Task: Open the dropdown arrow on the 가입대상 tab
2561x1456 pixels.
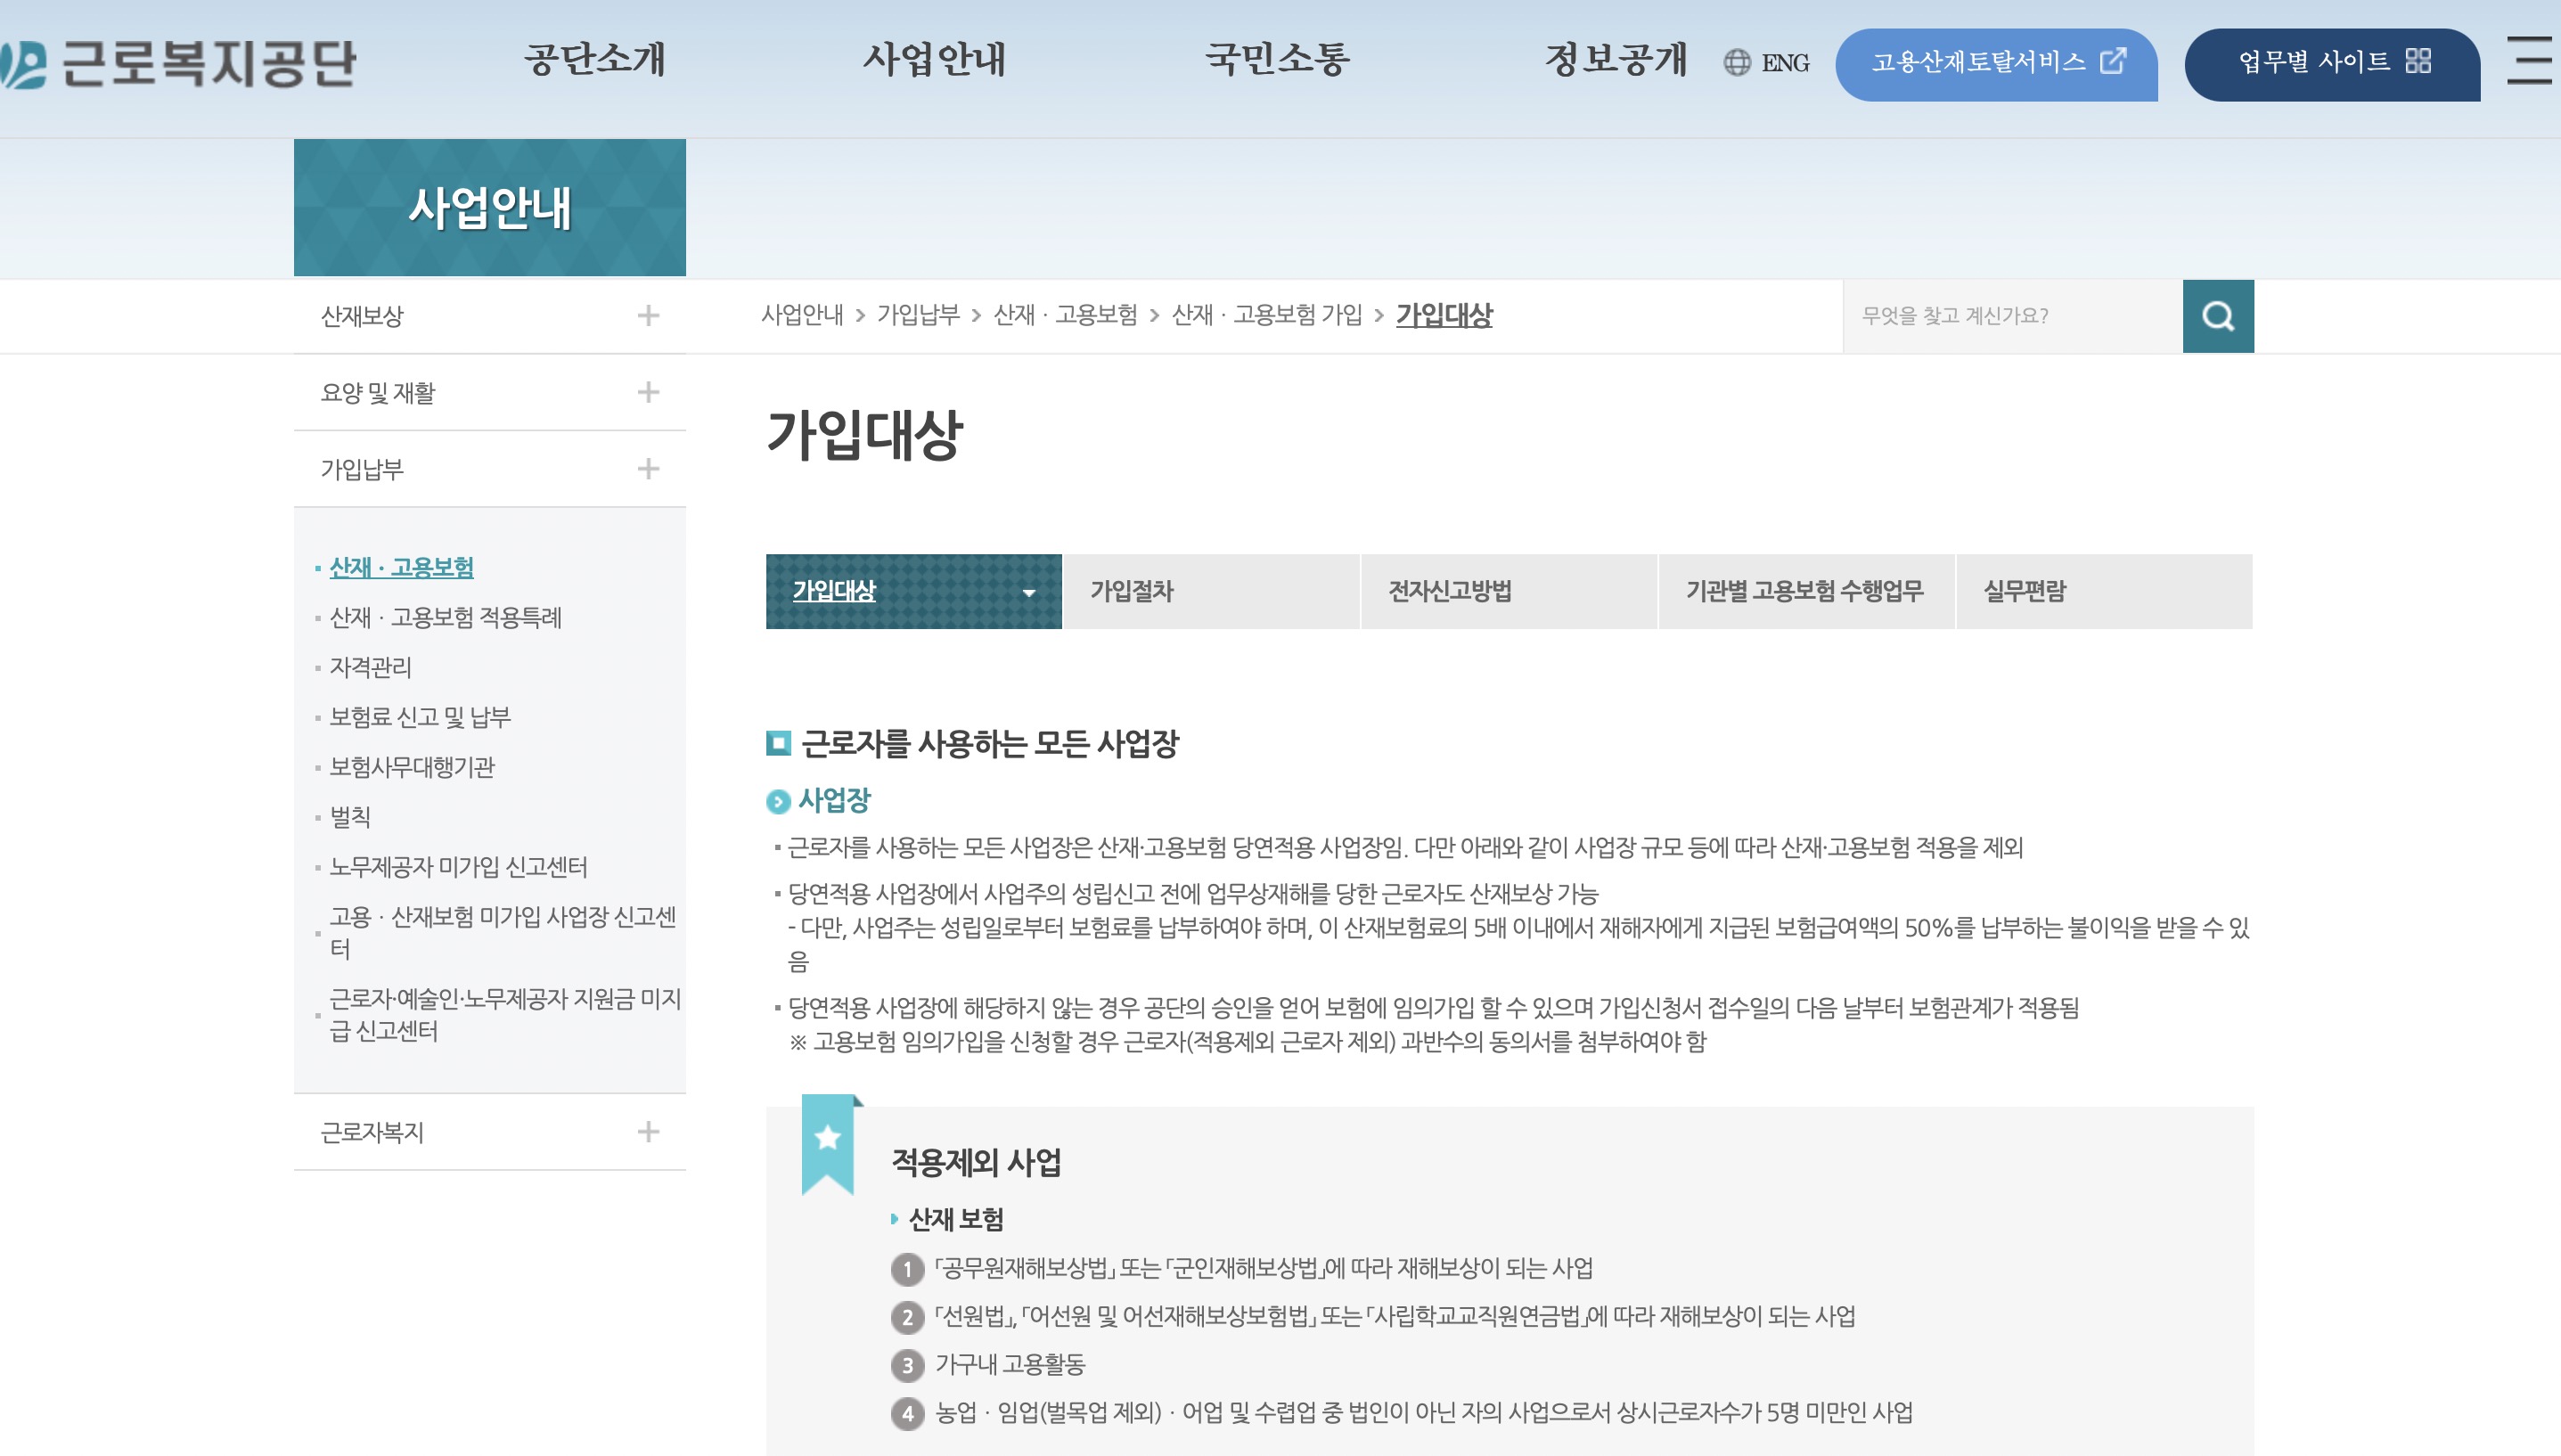Action: click(x=1028, y=592)
